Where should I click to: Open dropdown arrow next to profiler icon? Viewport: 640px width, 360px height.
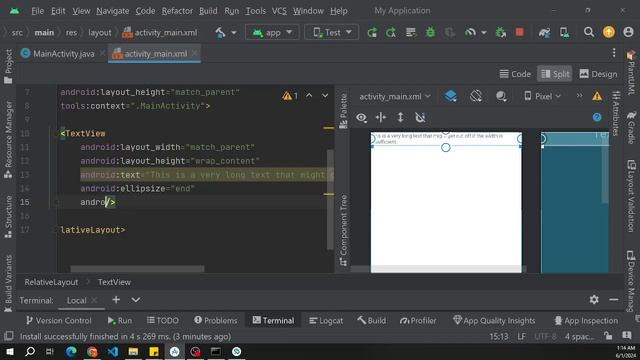[484, 32]
